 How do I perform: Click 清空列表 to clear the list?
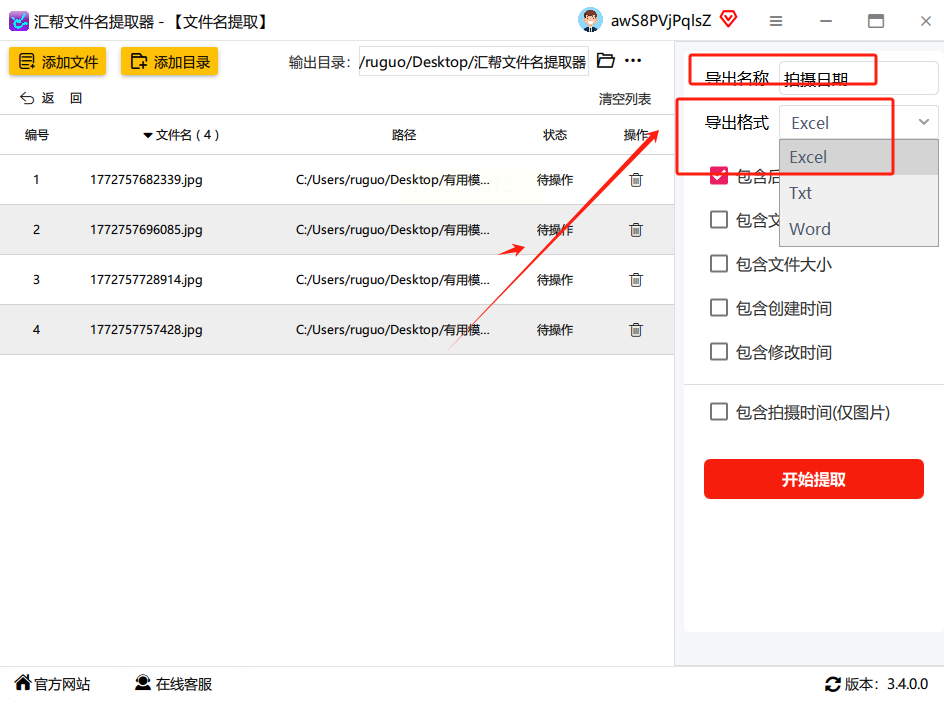[625, 99]
